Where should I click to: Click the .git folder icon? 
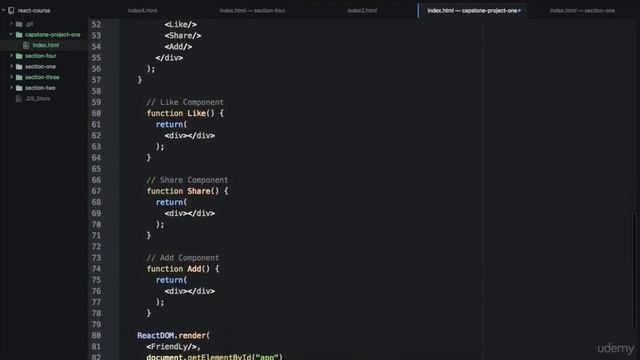(x=19, y=24)
